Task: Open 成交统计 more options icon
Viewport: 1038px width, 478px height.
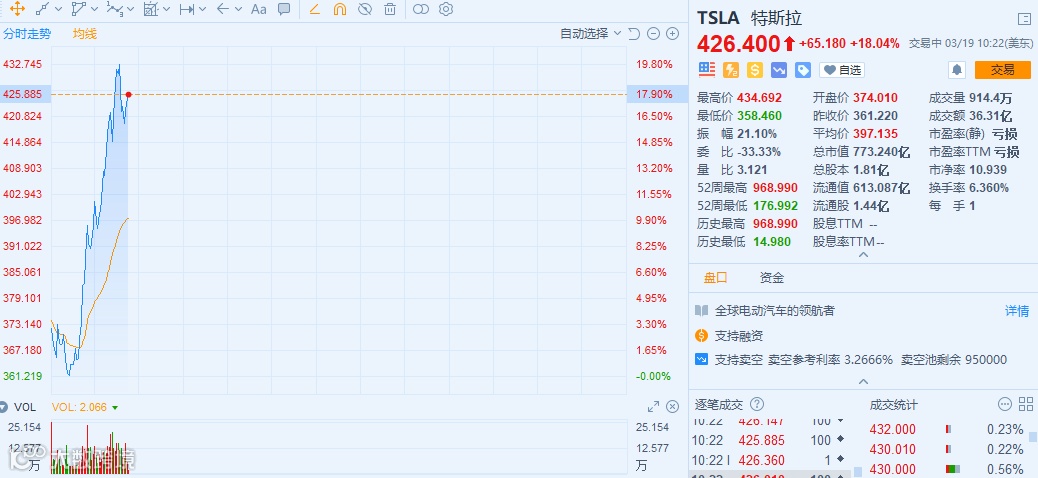Action: [x=1005, y=404]
